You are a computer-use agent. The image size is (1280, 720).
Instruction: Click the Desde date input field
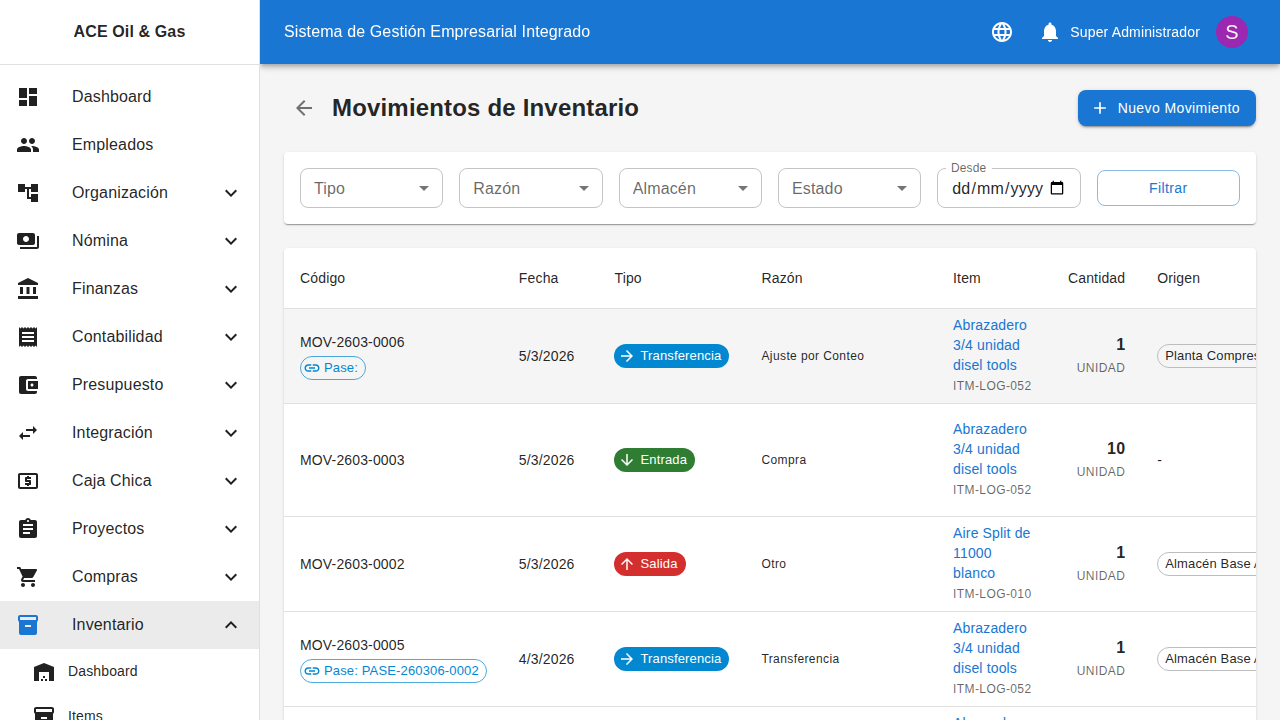pos(1000,190)
